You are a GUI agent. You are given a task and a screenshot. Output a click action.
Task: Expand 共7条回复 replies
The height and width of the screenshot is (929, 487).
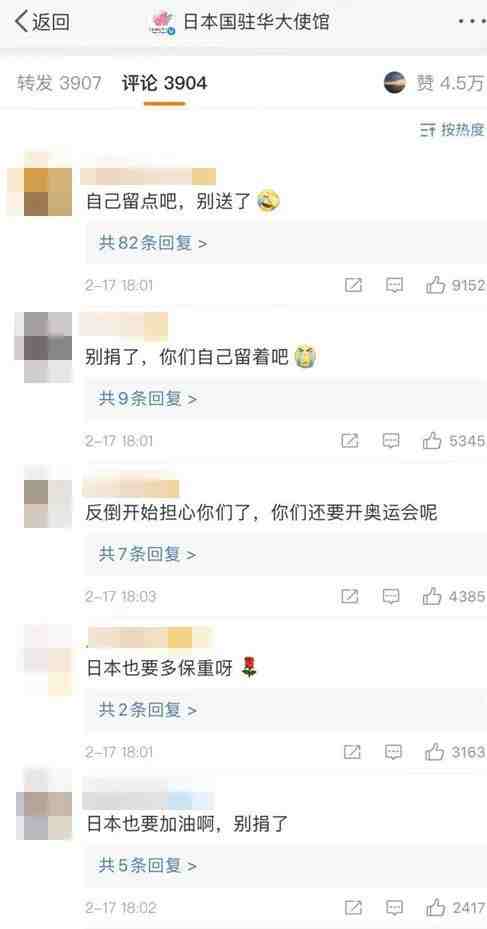tap(148, 554)
